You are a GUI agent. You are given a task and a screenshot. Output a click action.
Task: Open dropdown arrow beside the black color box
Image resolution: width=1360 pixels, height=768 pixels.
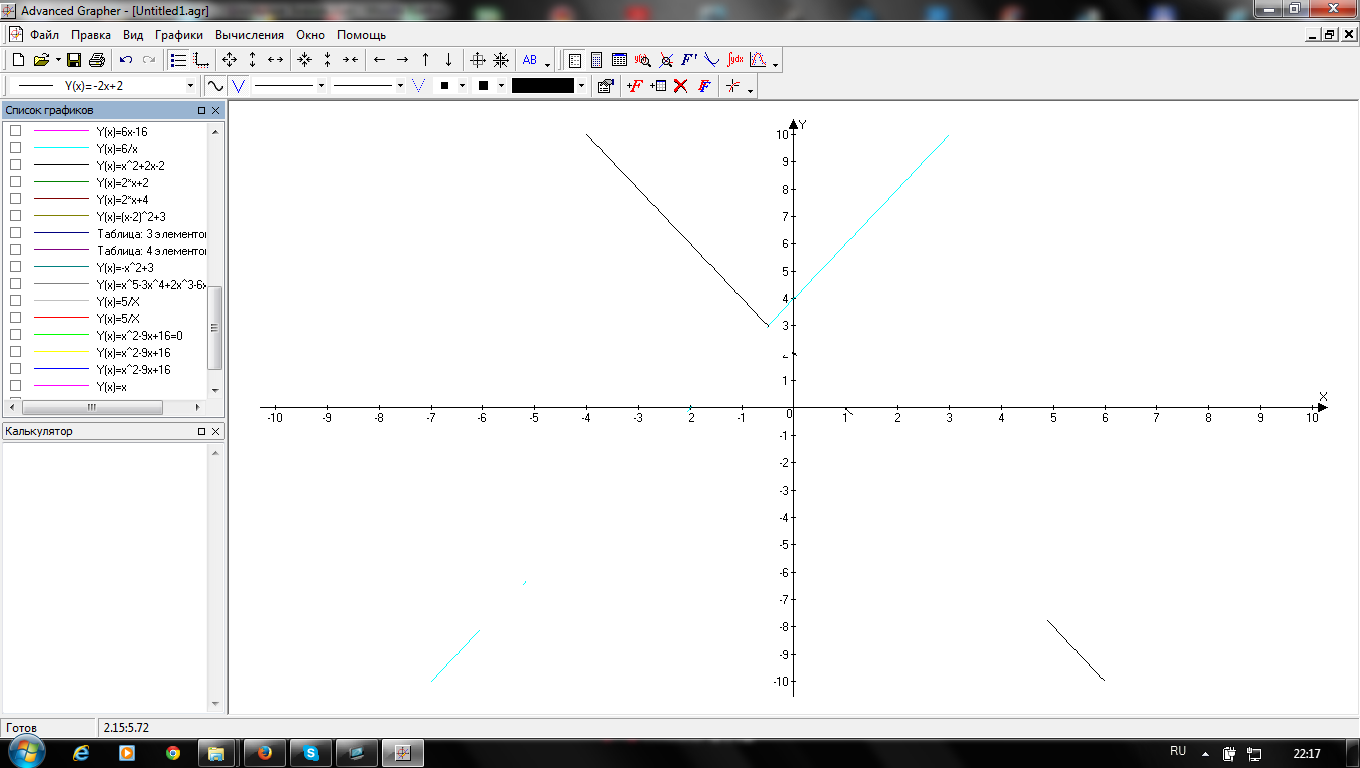click(581, 86)
